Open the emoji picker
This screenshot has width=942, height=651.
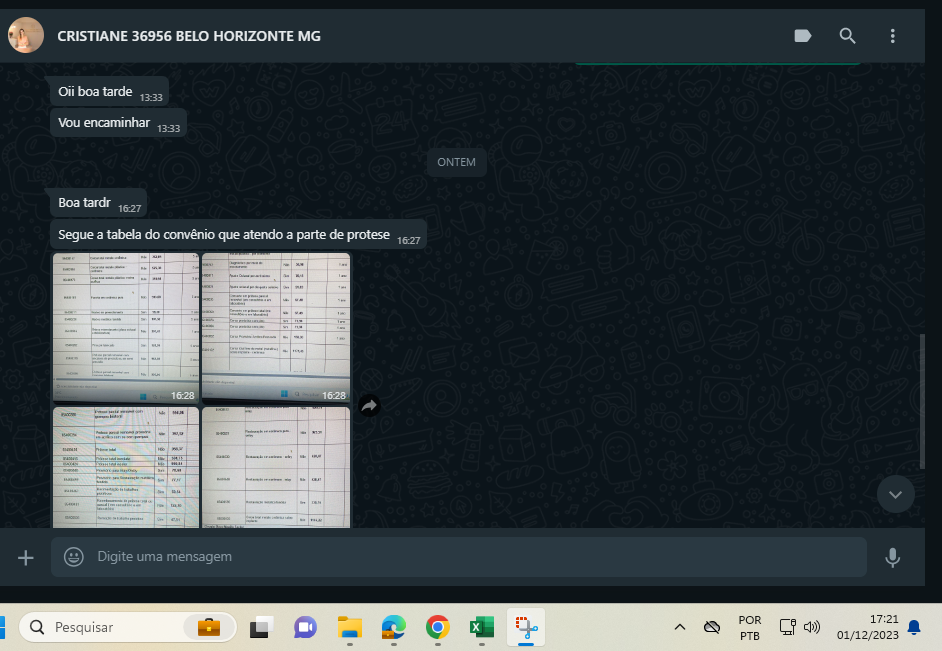pyautogui.click(x=74, y=557)
